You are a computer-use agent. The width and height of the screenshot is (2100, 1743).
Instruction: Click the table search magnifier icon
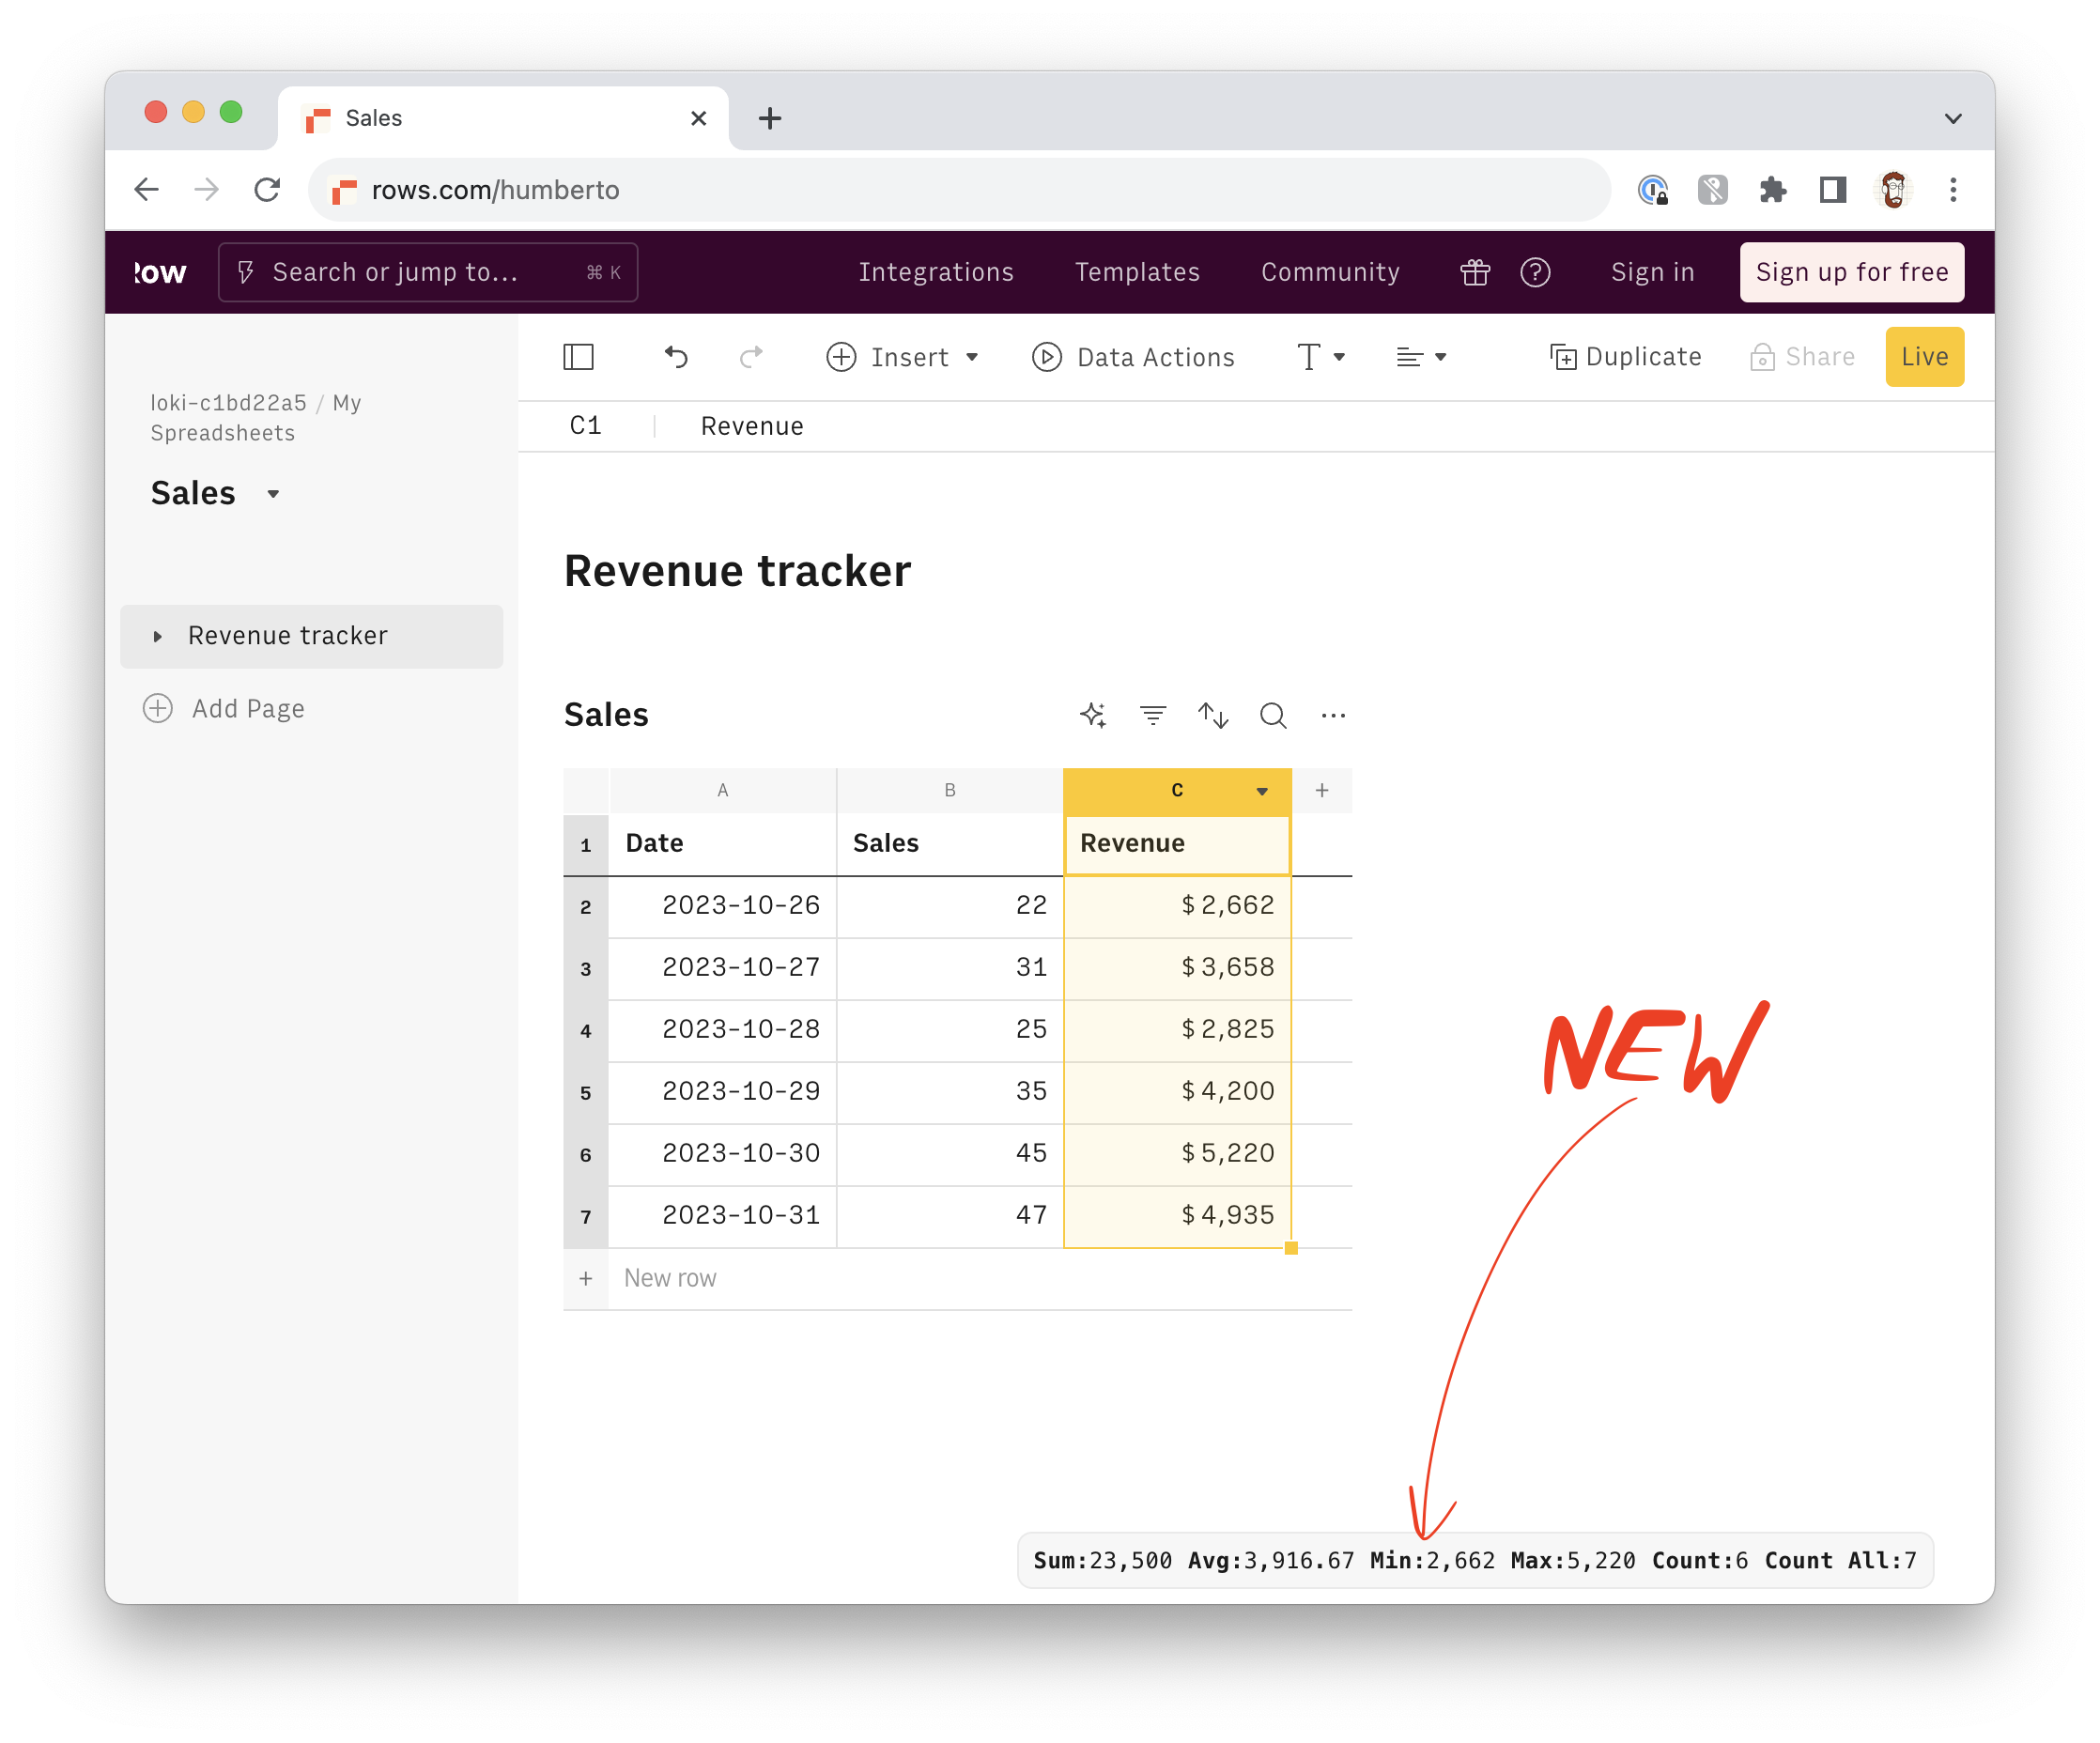point(1273,715)
